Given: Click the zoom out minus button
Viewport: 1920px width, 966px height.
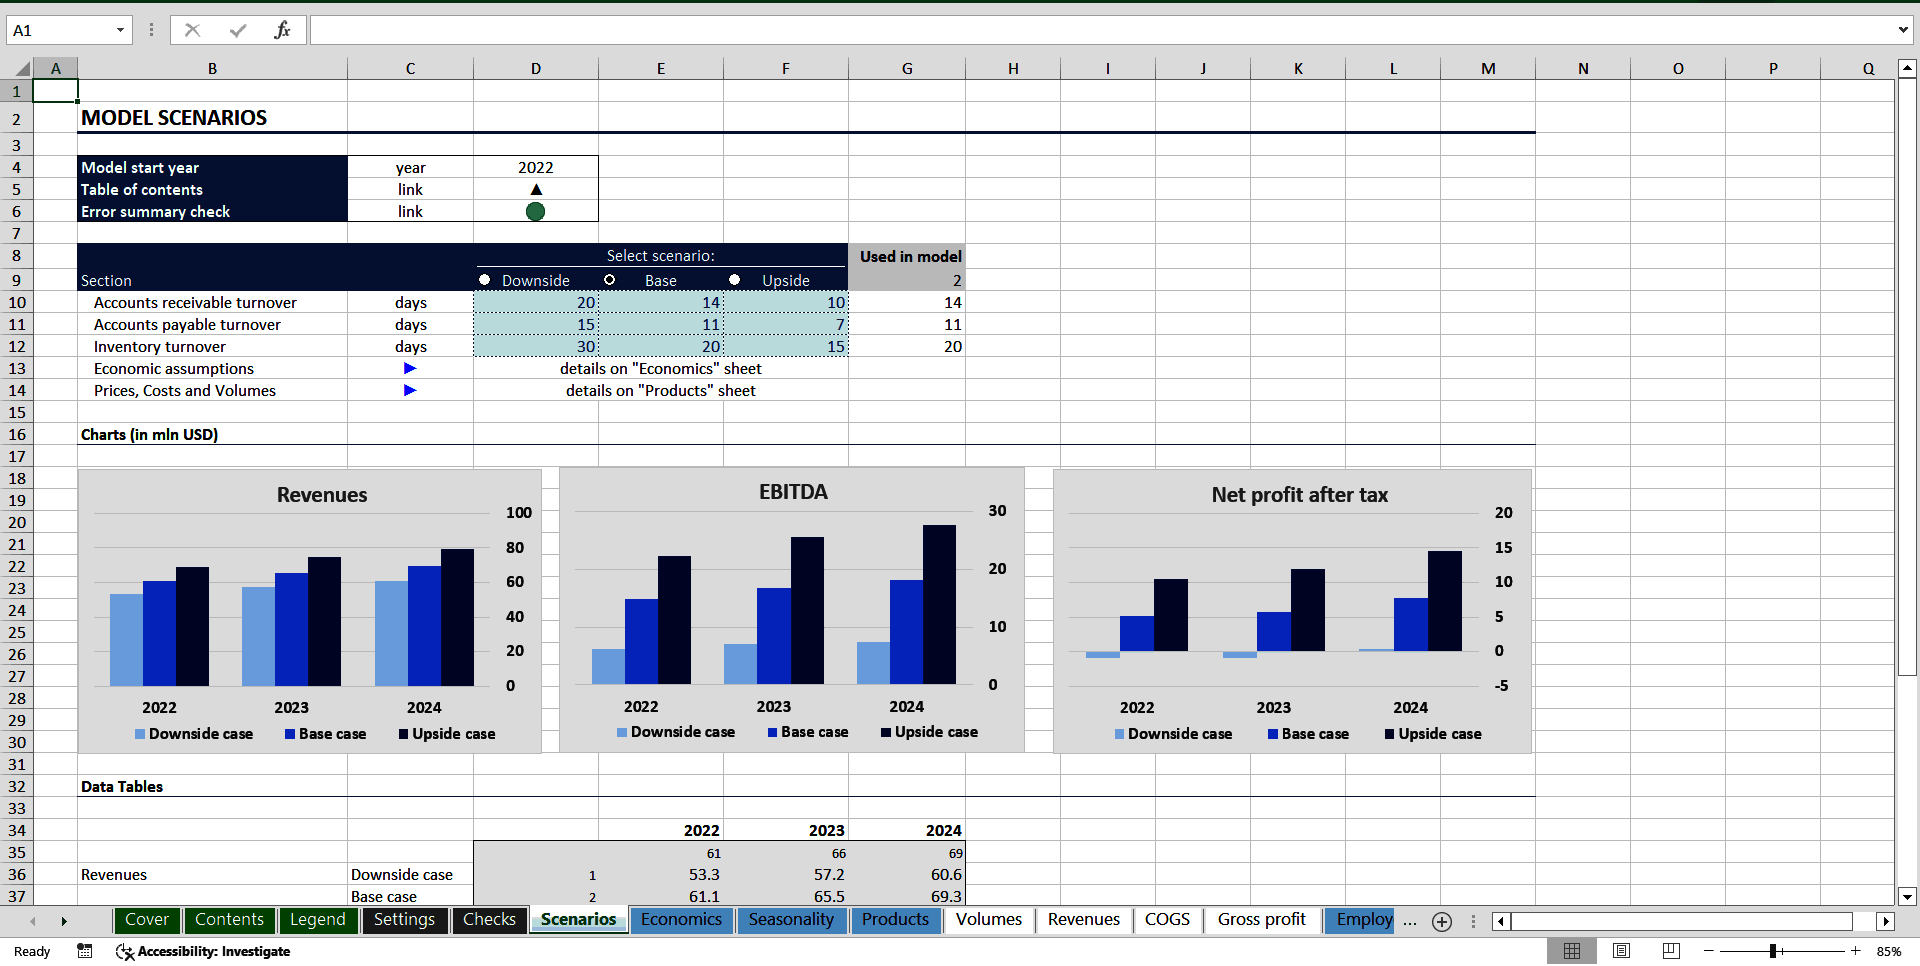Looking at the screenshot, I should [x=1709, y=951].
